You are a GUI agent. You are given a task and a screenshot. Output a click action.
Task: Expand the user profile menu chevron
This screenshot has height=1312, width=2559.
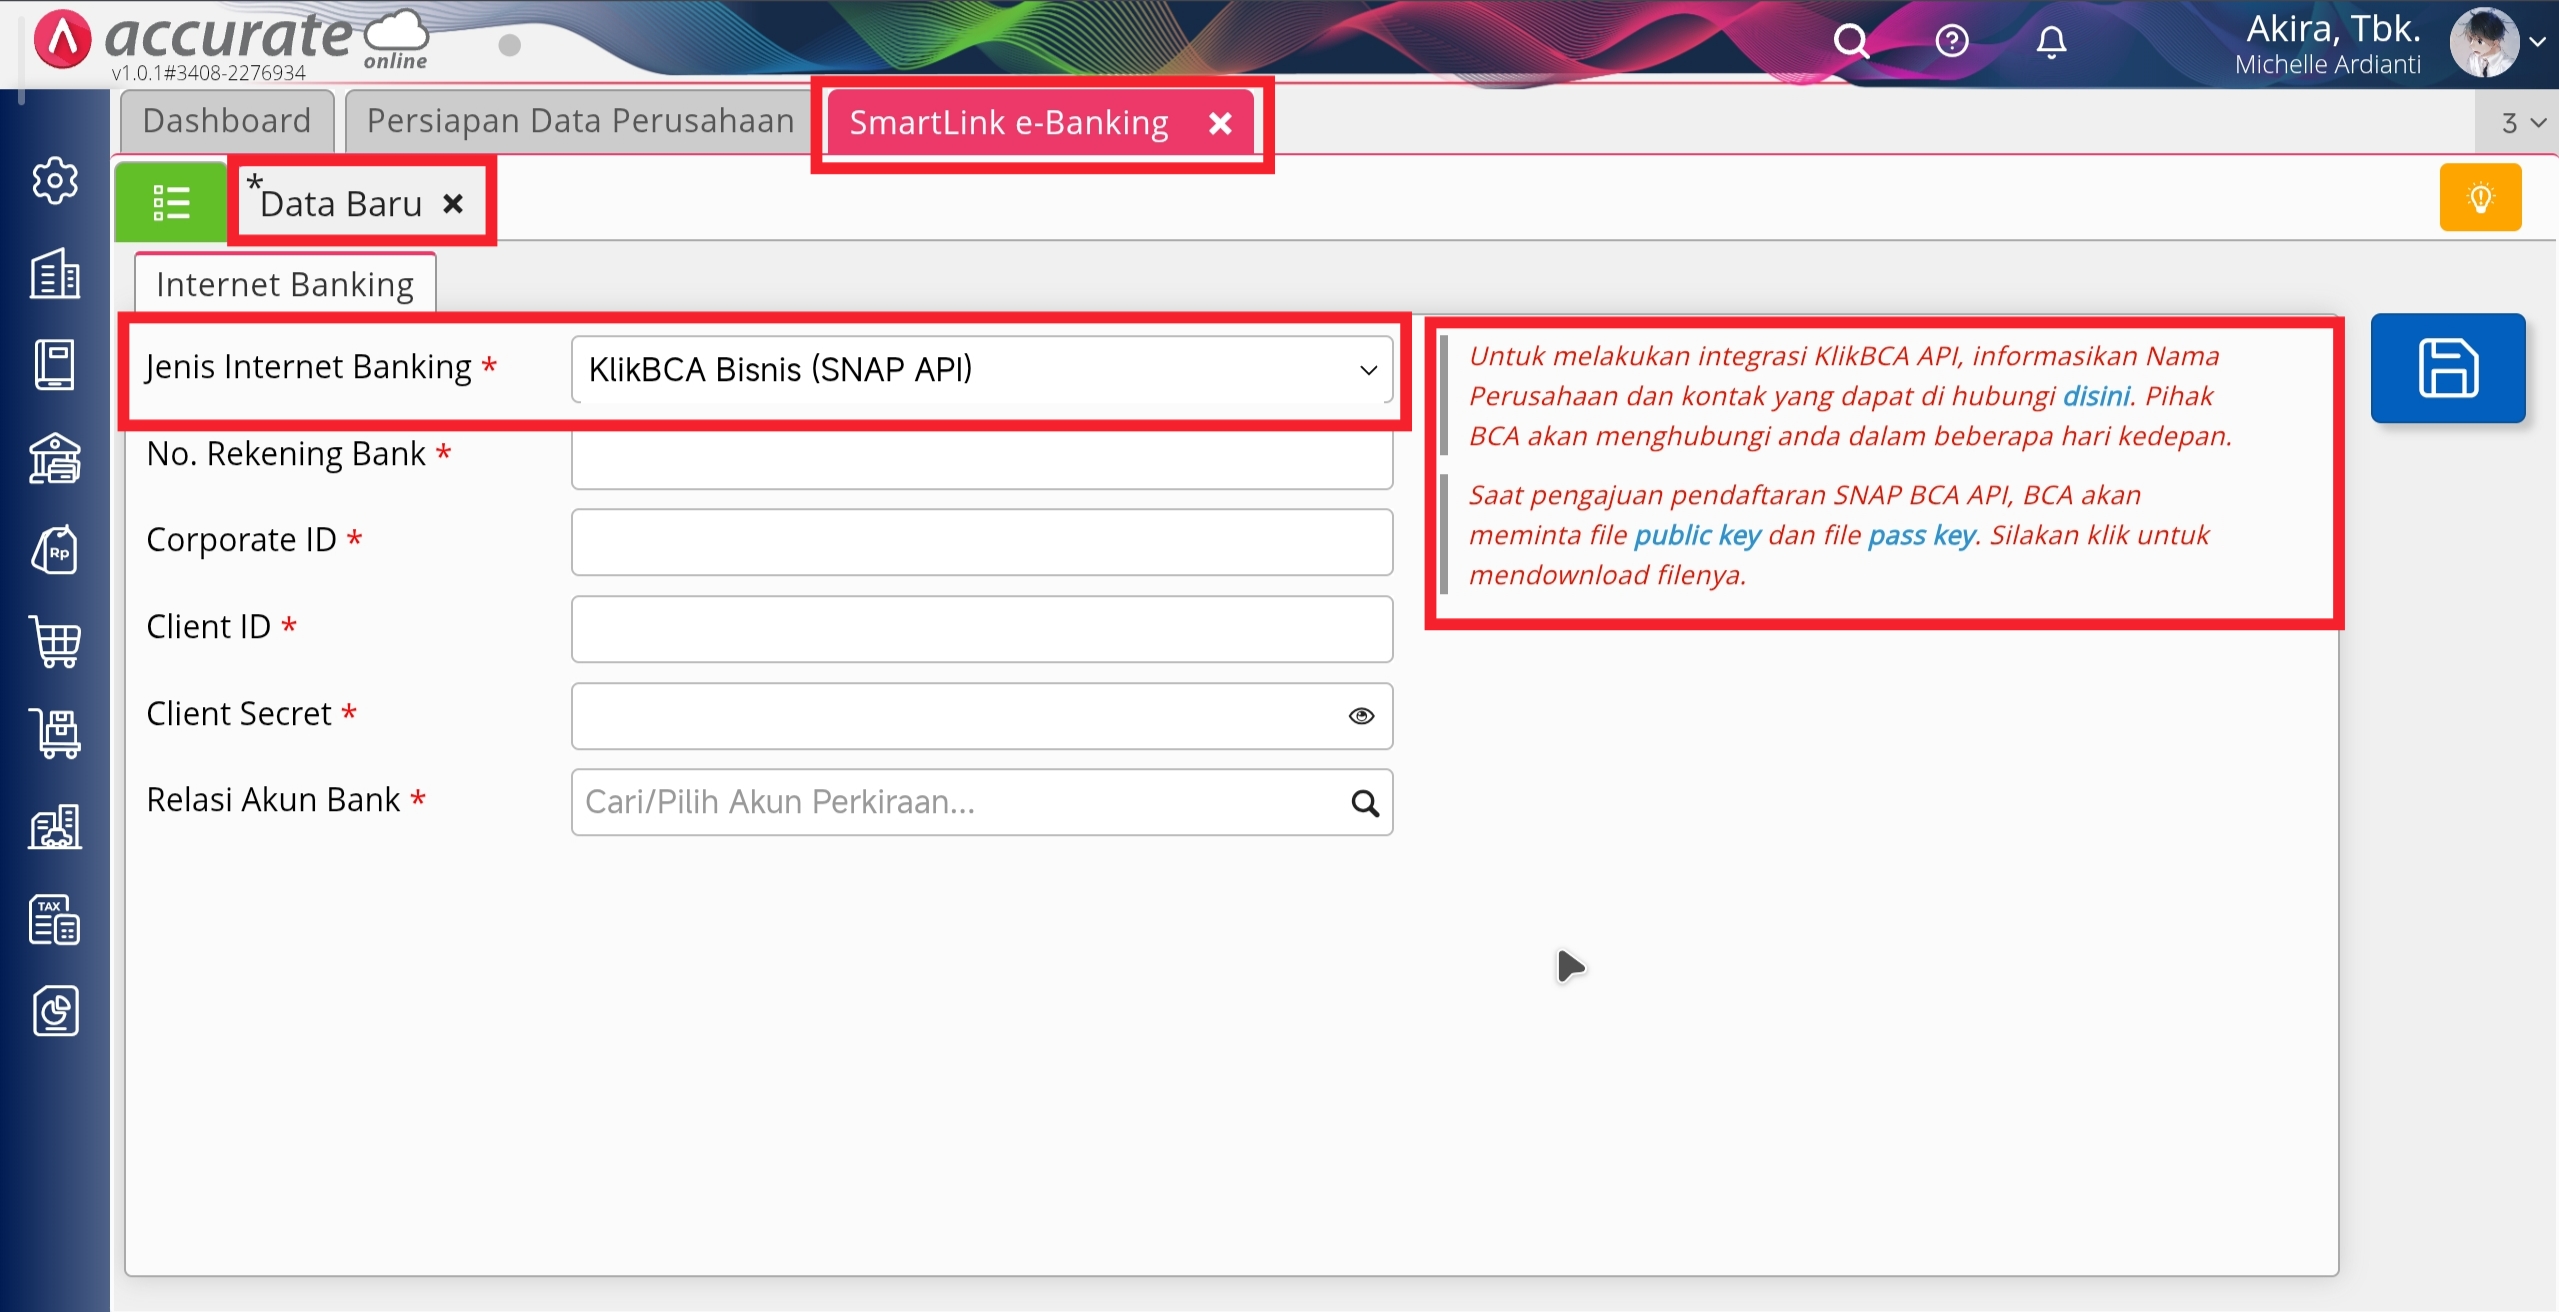coord(2537,42)
